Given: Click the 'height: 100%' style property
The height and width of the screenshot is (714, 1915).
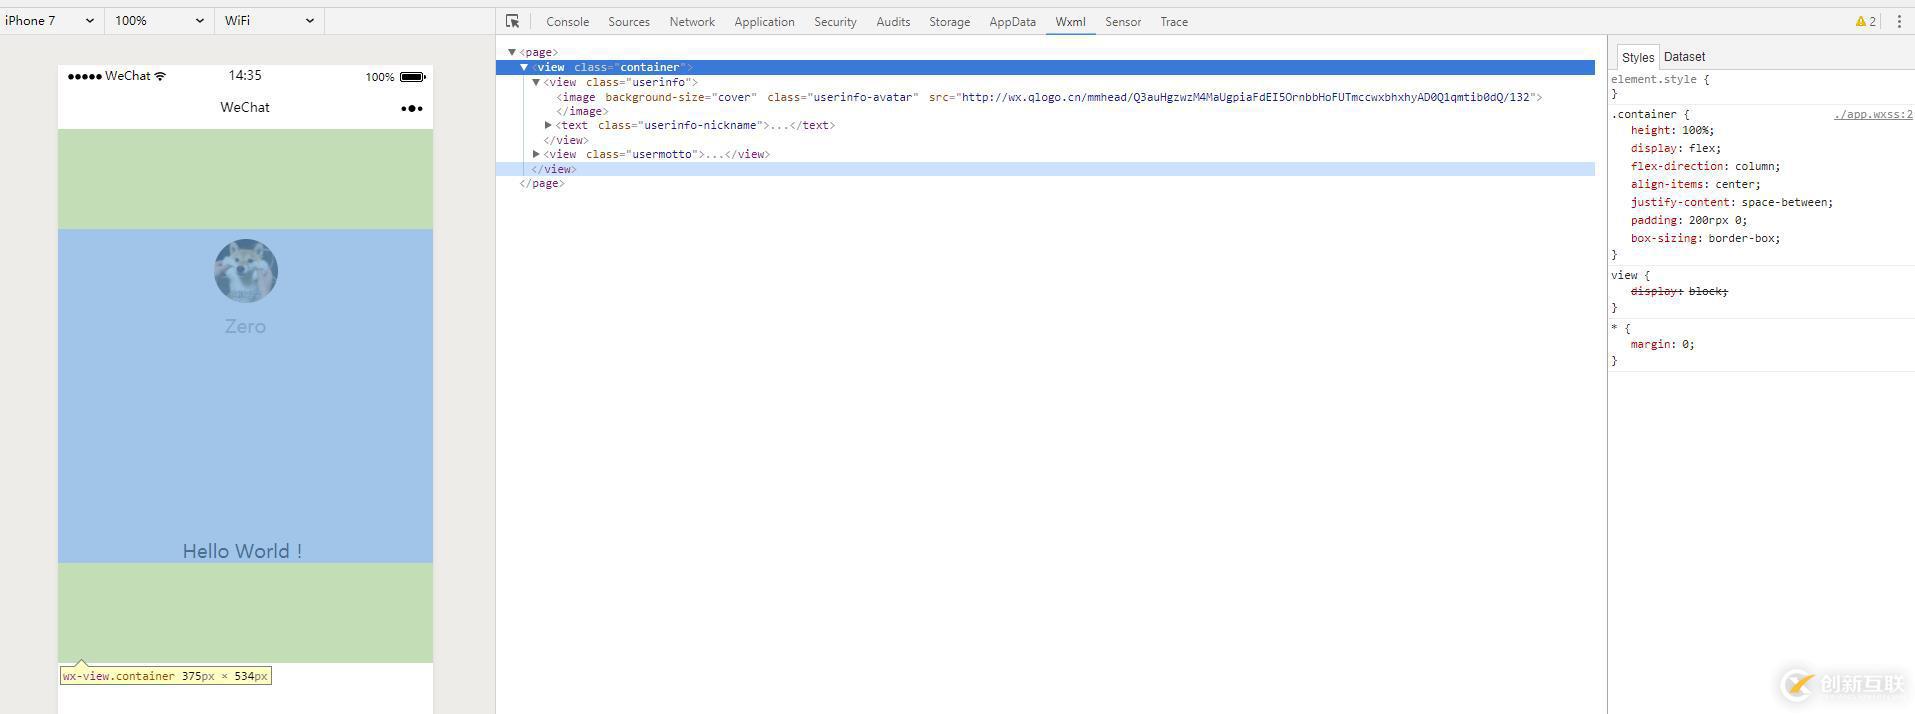Looking at the screenshot, I should pyautogui.click(x=1671, y=130).
